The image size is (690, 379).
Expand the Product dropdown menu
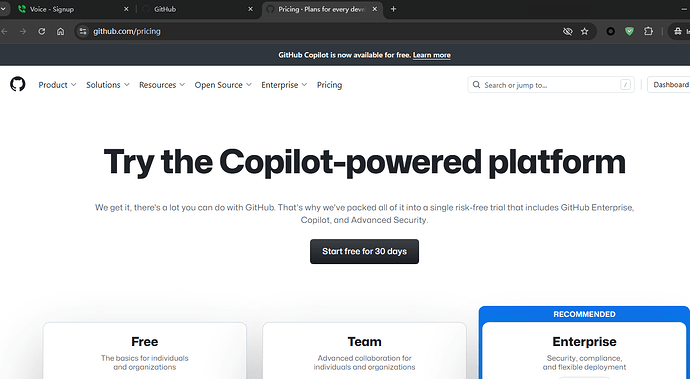tap(57, 85)
